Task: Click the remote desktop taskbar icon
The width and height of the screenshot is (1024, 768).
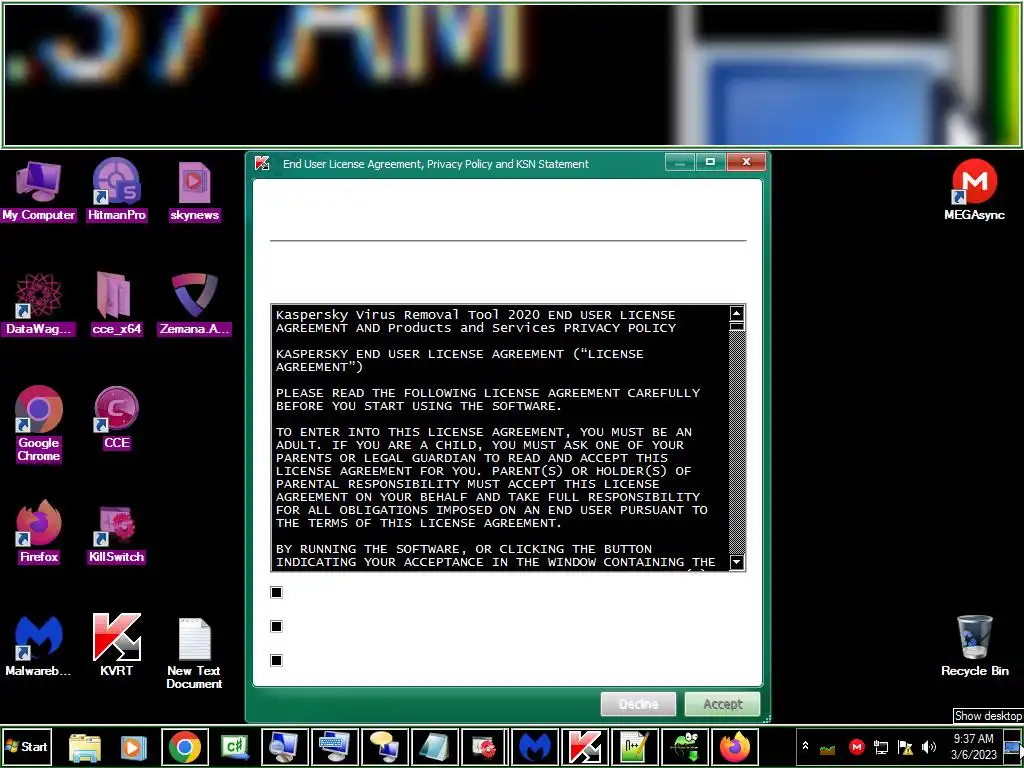Action: point(285,747)
